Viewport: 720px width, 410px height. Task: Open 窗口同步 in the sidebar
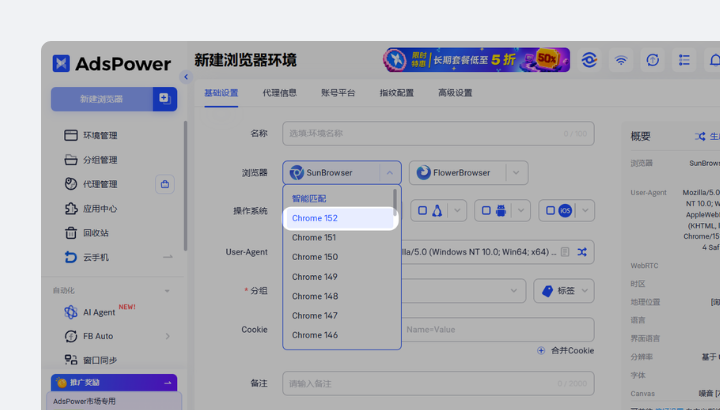[x=90, y=360]
